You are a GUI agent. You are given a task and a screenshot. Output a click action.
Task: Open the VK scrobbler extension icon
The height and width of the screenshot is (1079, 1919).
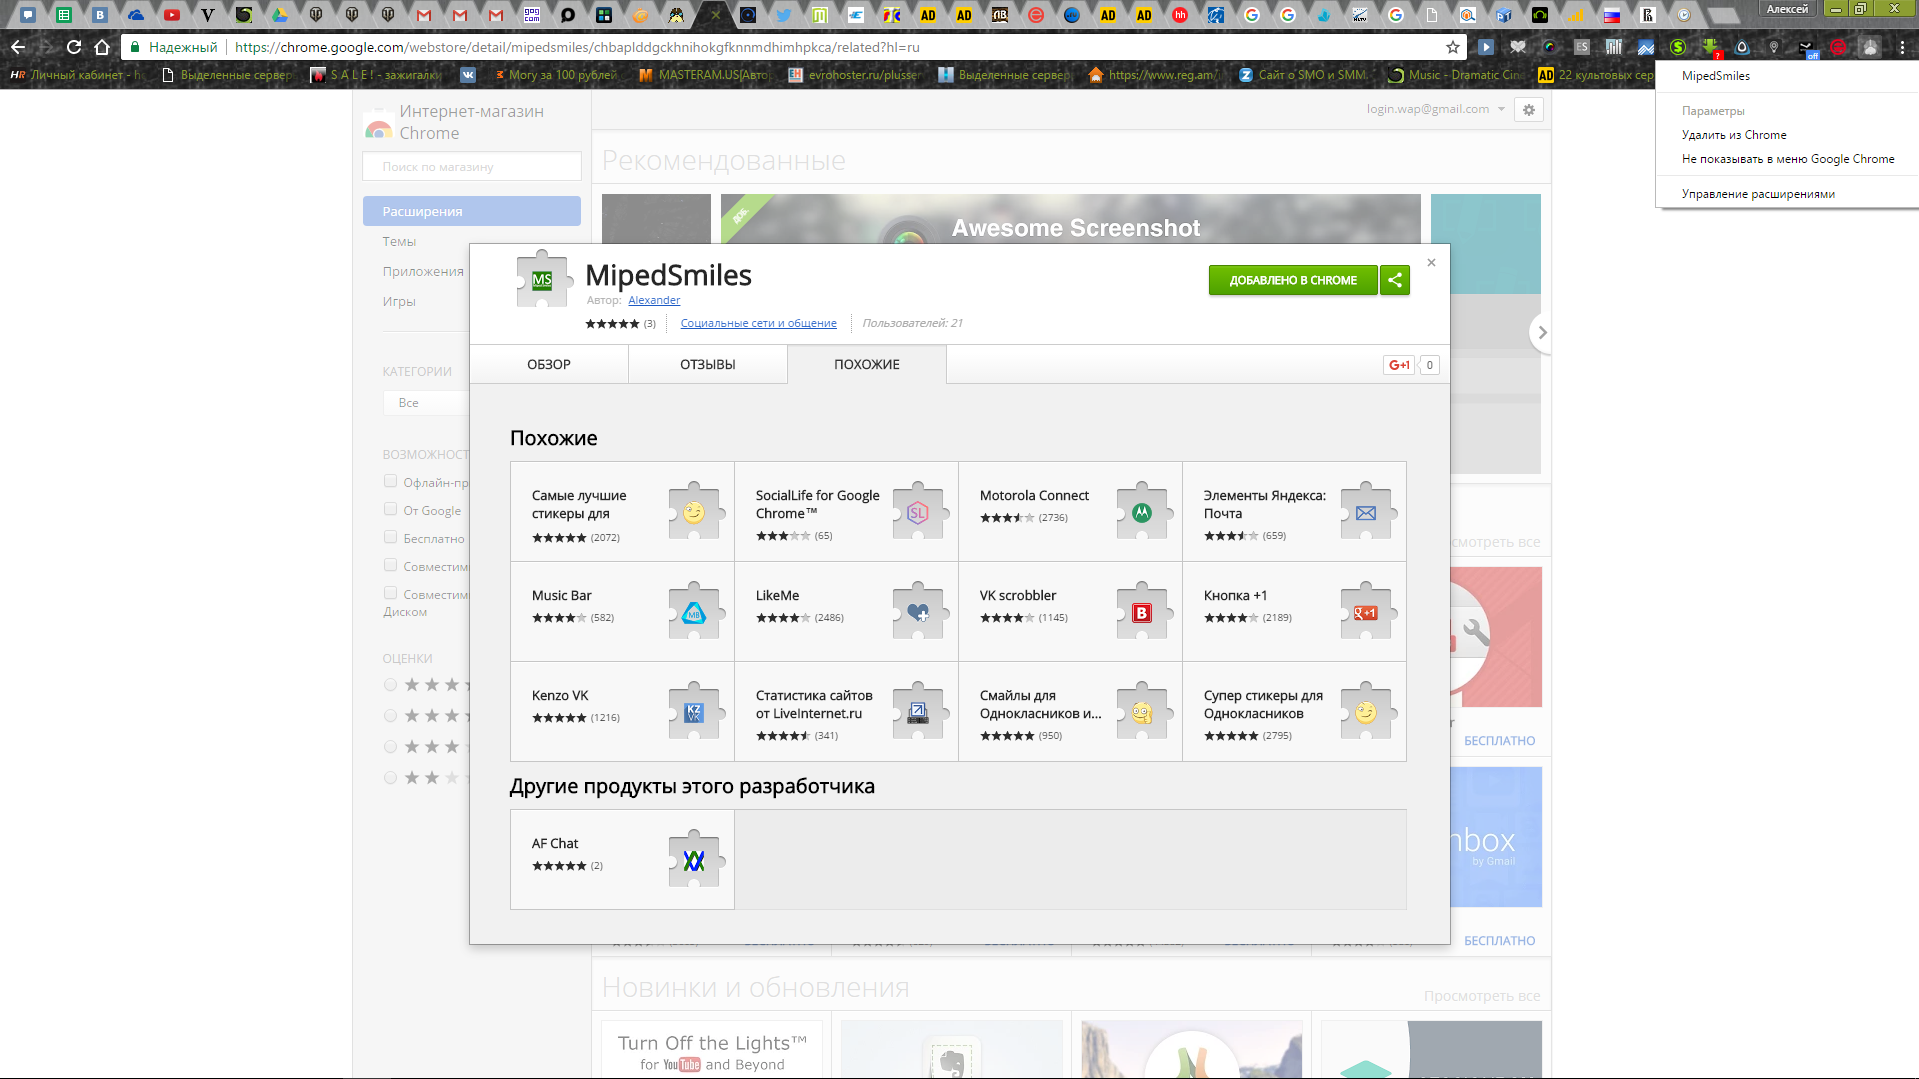coord(1142,612)
